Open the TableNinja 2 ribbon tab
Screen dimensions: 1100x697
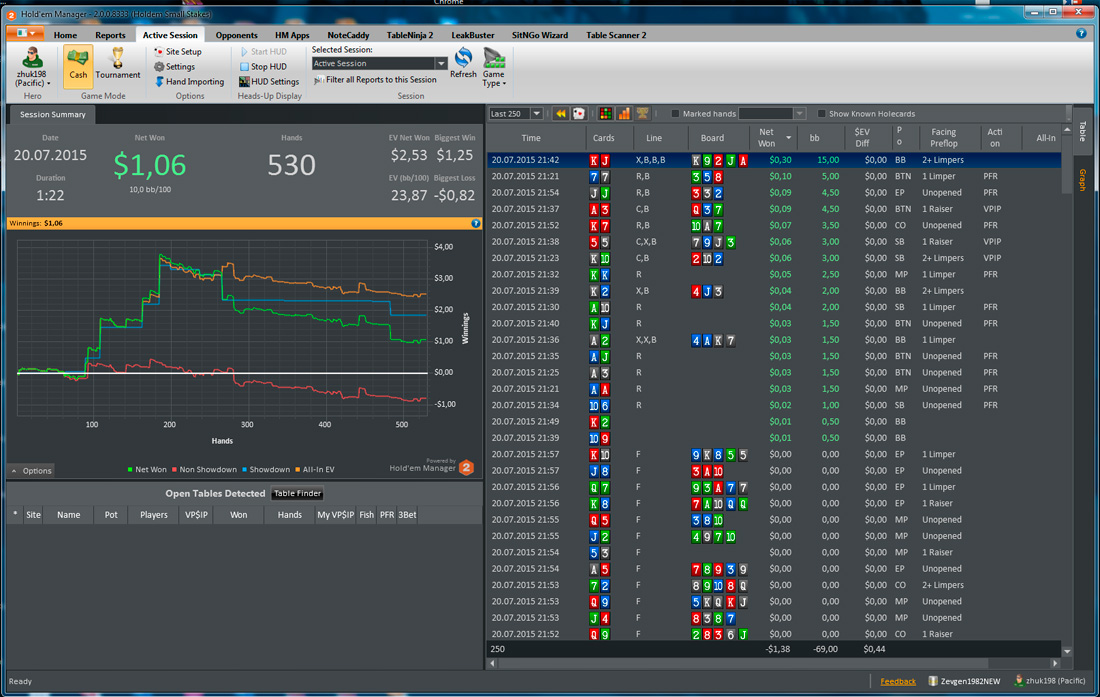point(410,35)
